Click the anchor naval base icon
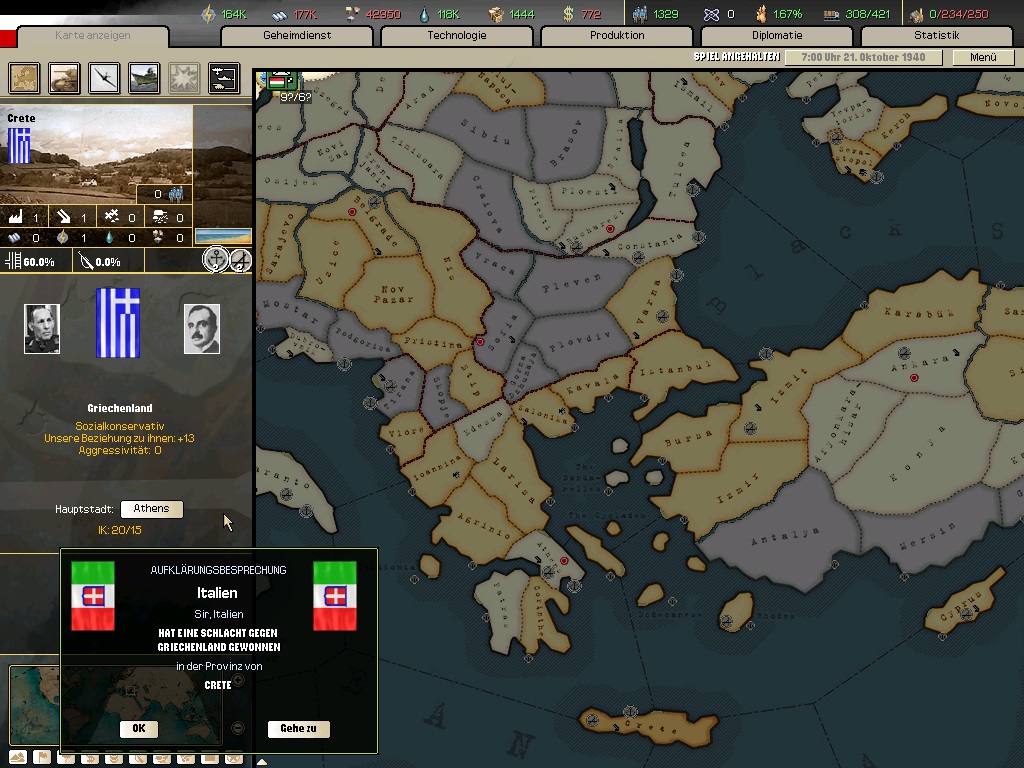 [x=215, y=260]
